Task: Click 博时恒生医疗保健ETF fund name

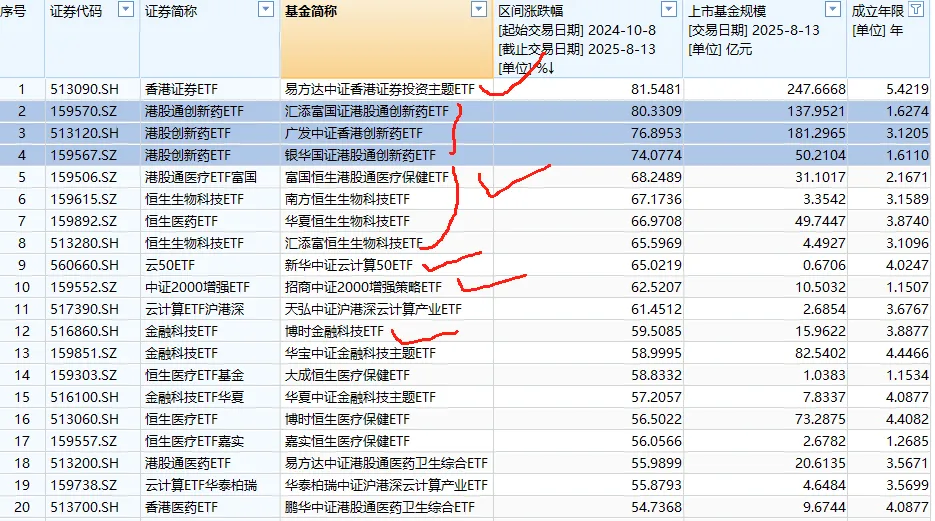Action: point(347,420)
